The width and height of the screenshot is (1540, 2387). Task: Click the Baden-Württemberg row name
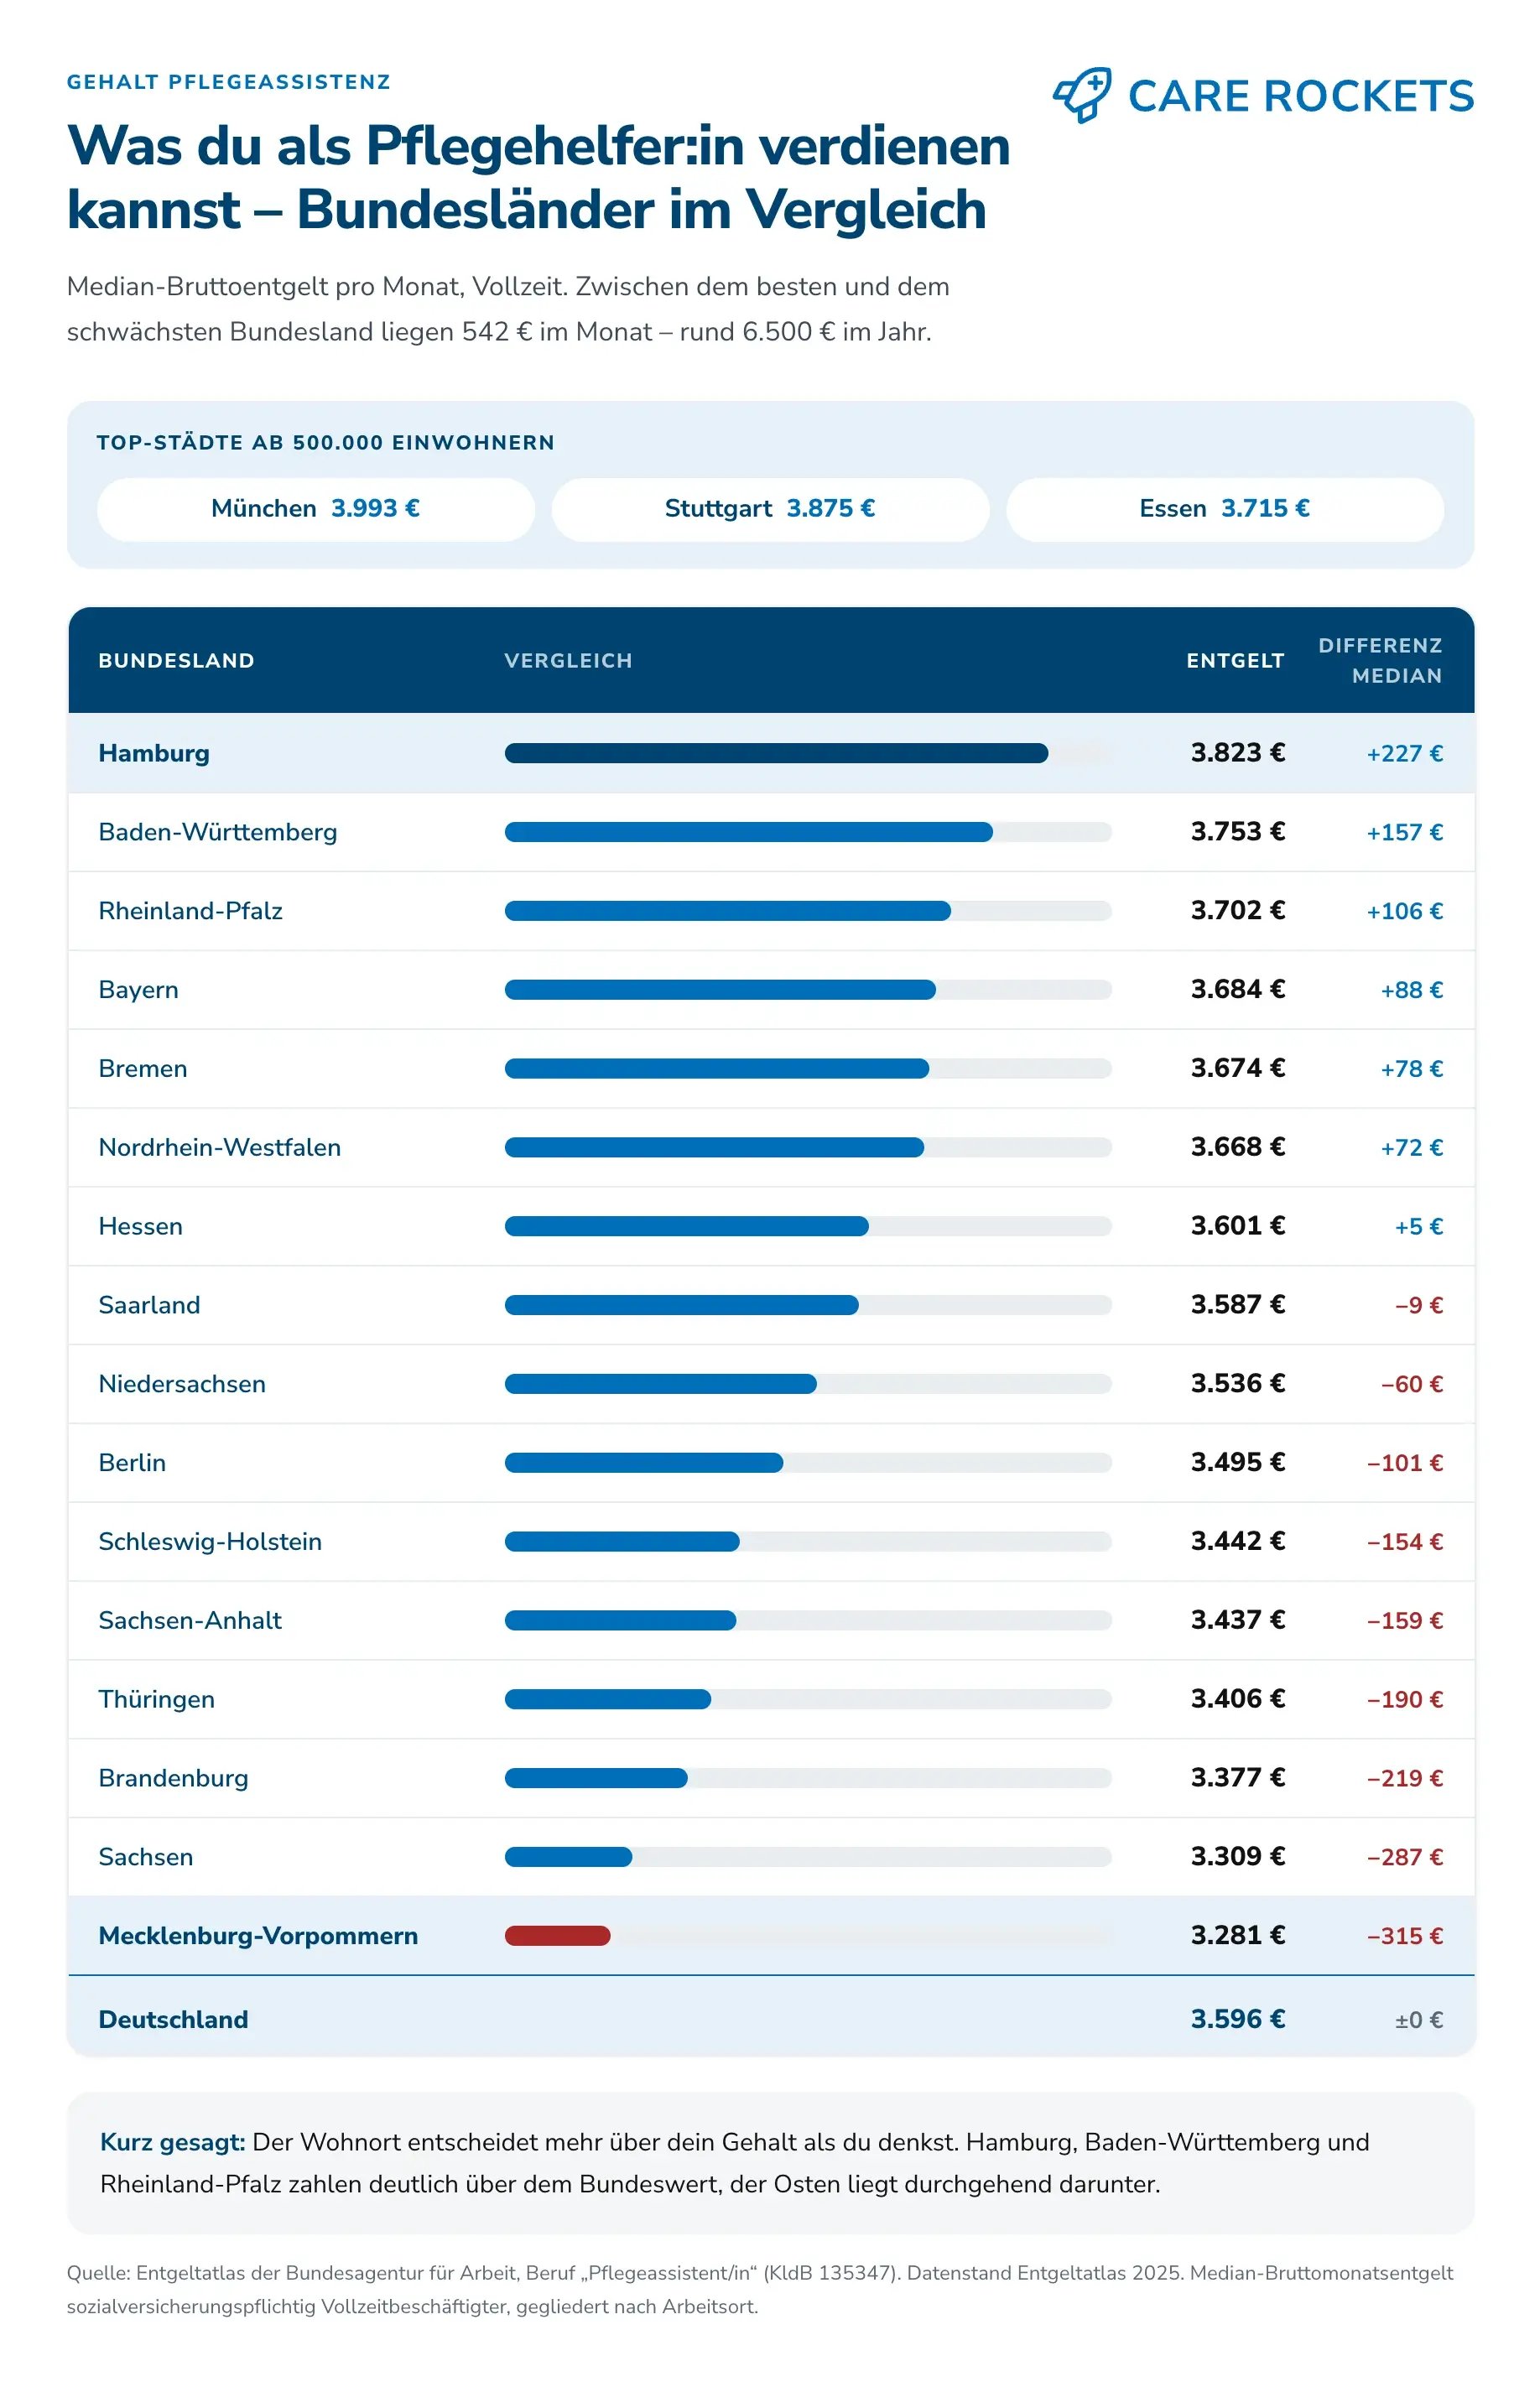pyautogui.click(x=218, y=832)
